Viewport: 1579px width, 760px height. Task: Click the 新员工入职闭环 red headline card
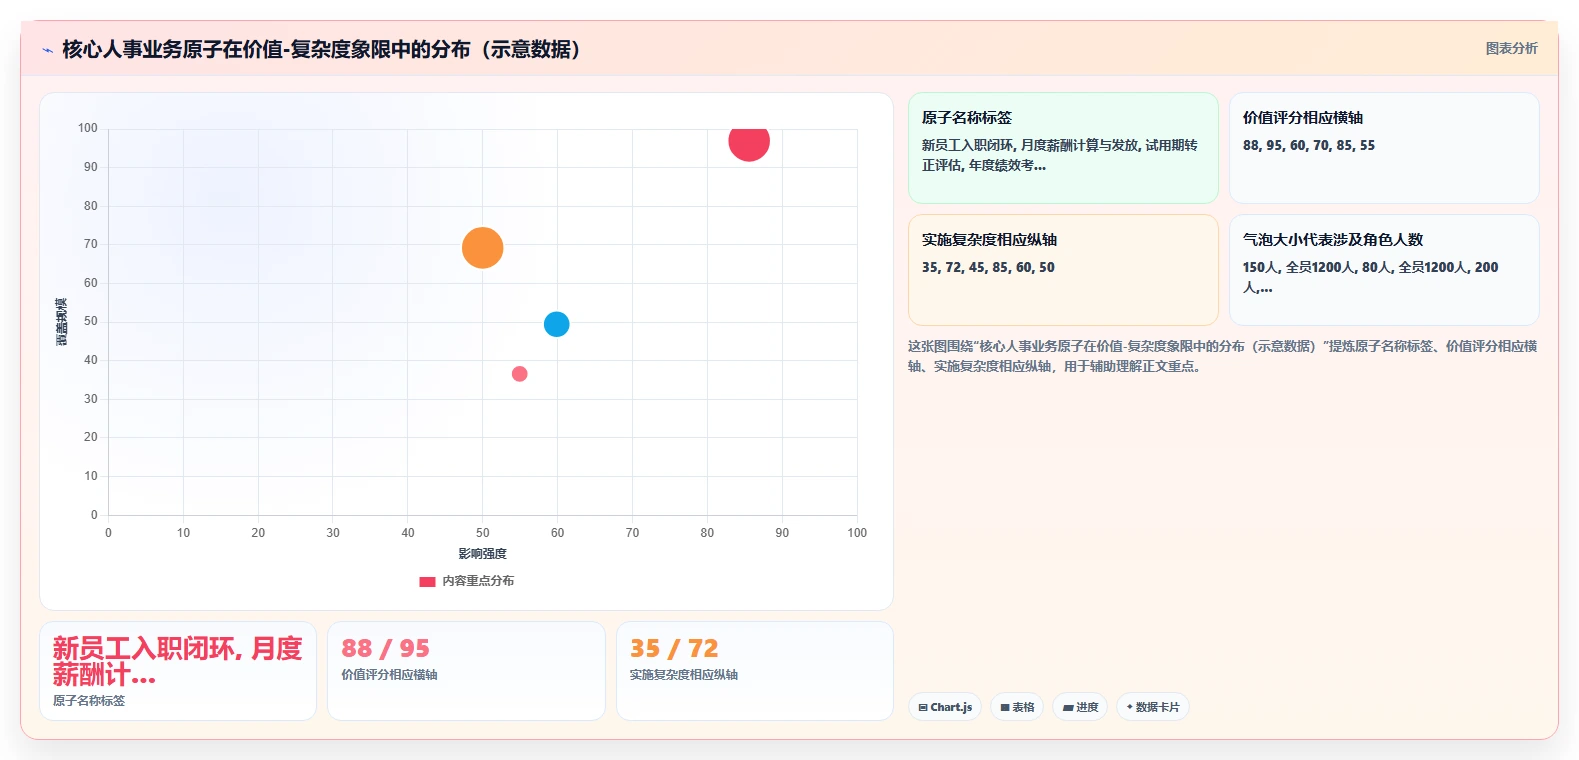pyautogui.click(x=178, y=671)
